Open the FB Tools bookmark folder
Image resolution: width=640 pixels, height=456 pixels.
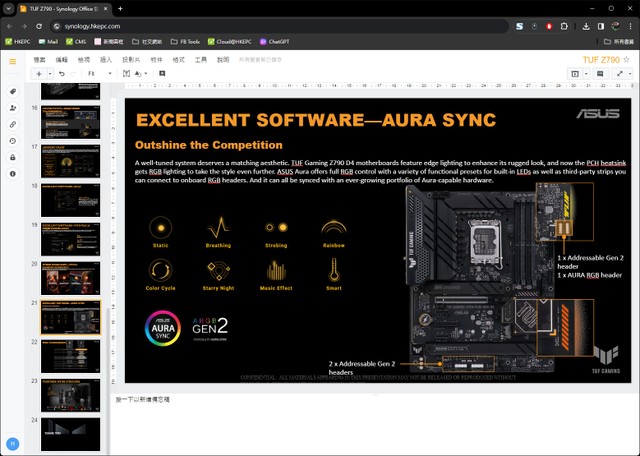coord(185,42)
